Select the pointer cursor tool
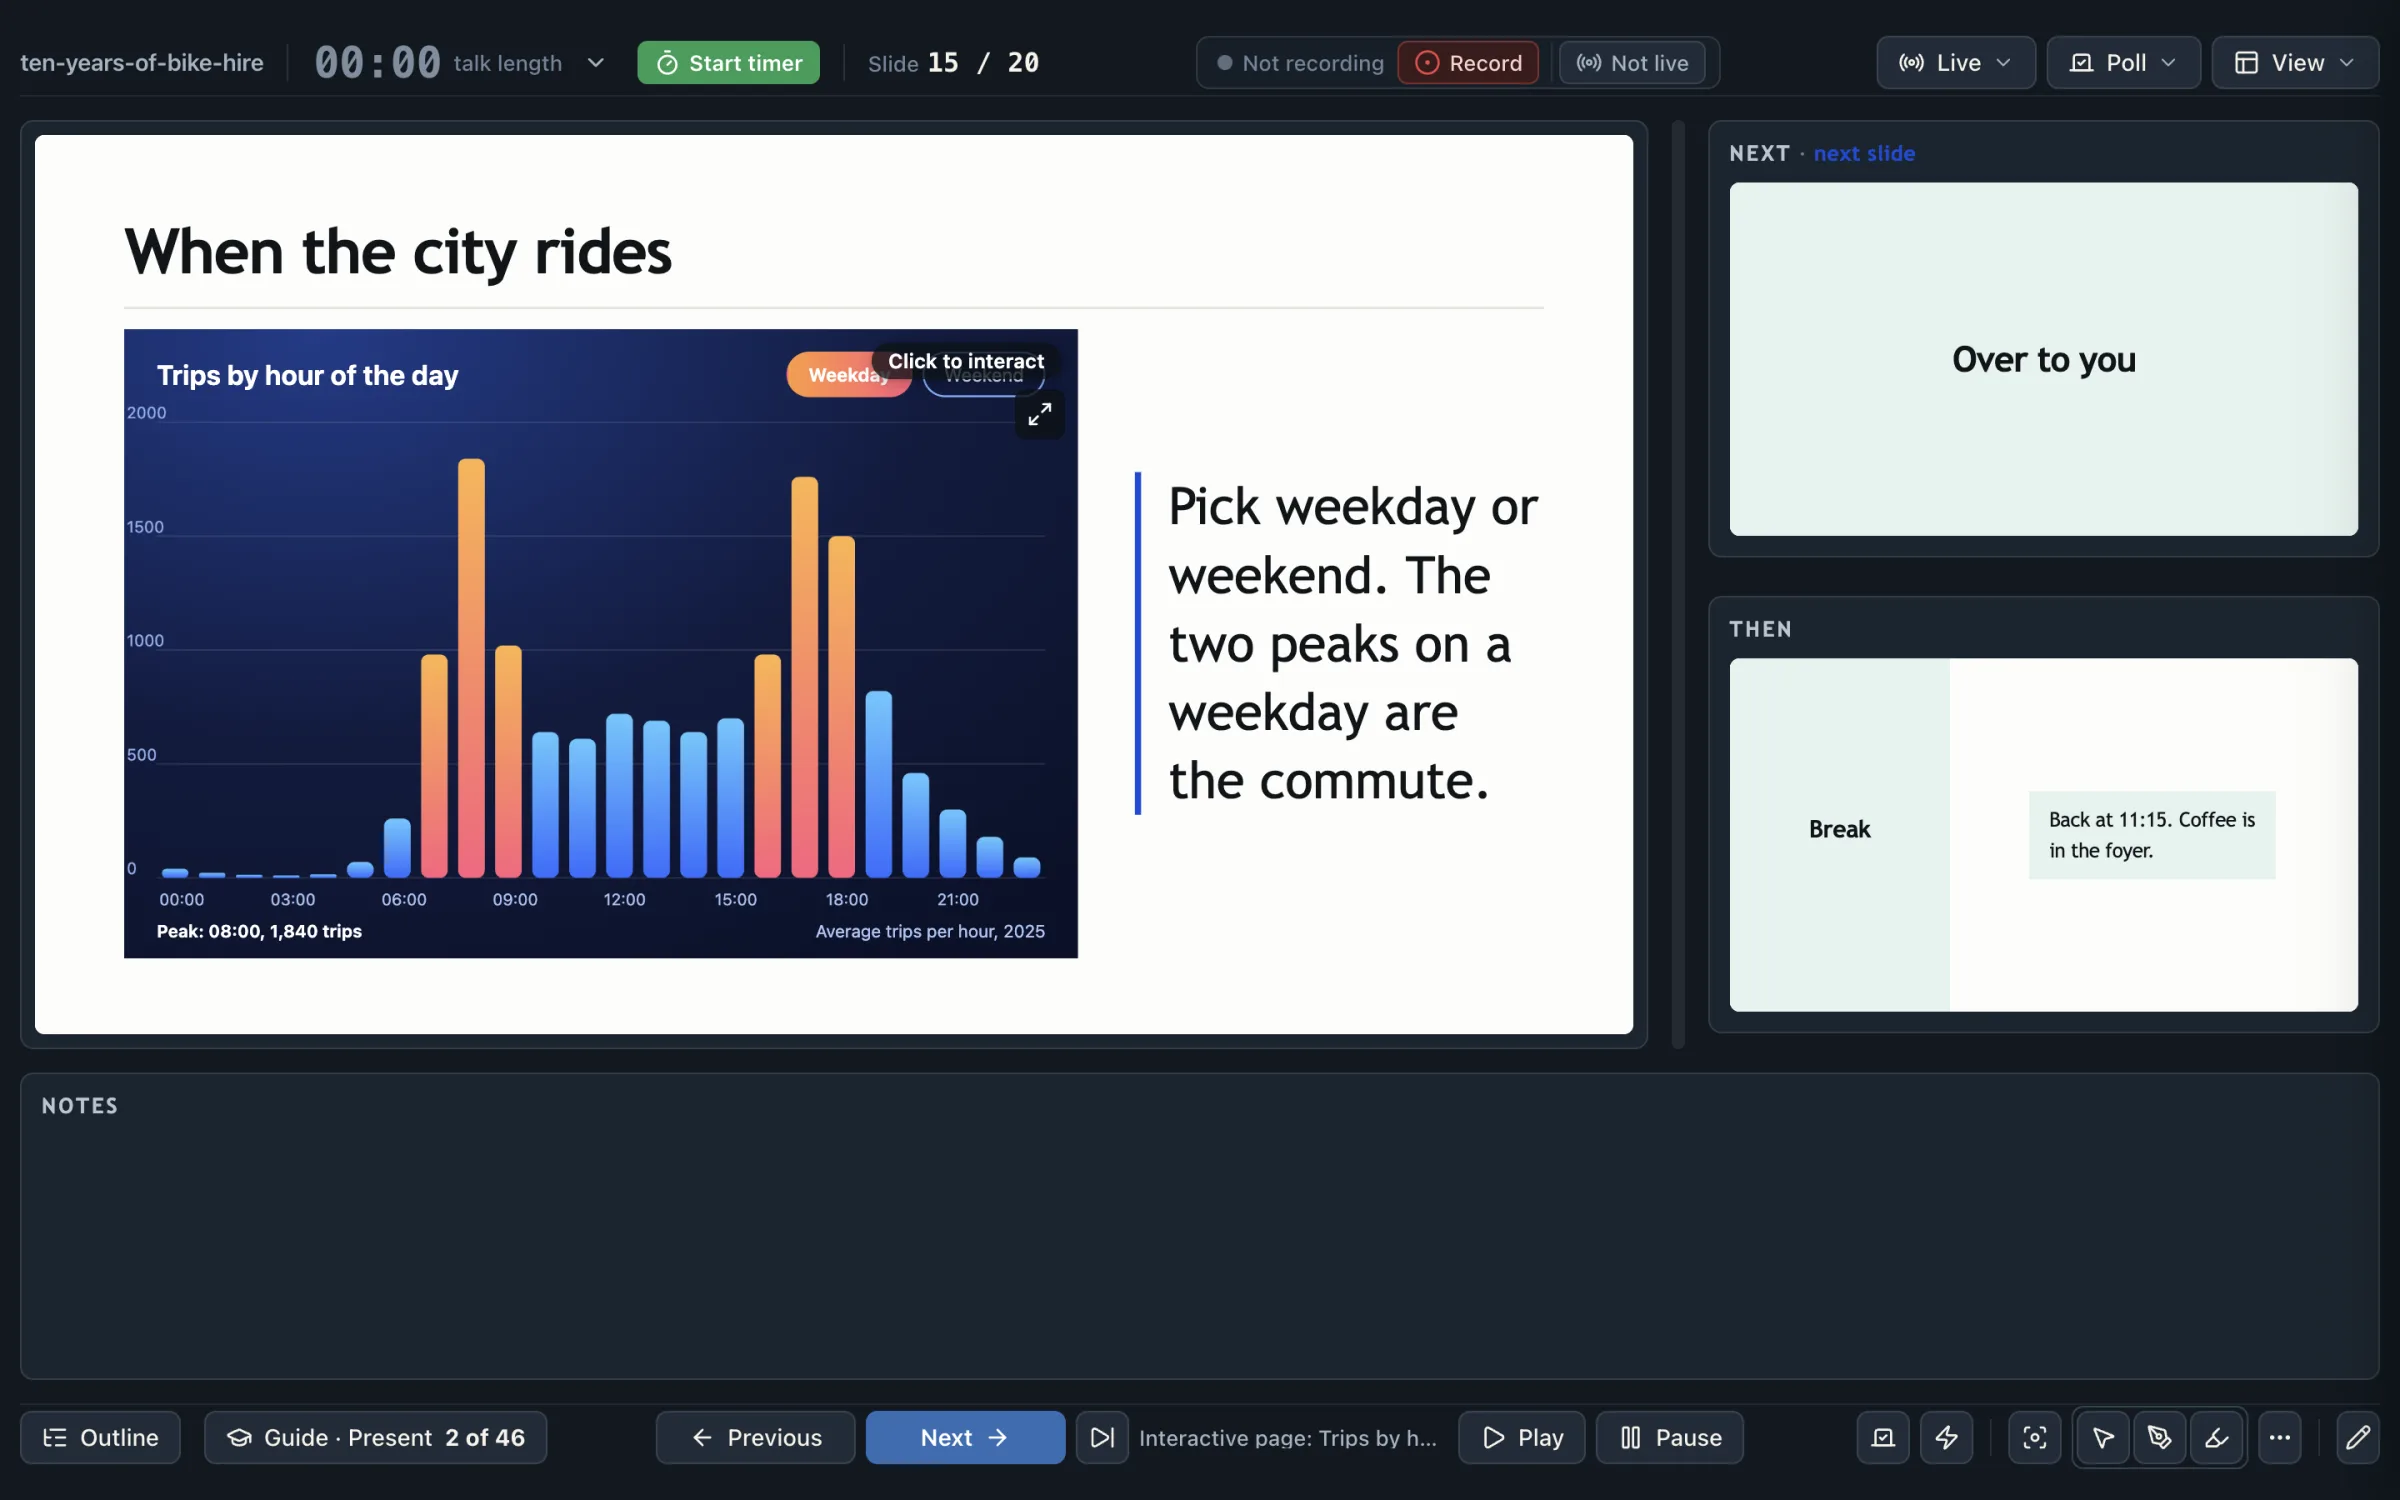 2103,1437
